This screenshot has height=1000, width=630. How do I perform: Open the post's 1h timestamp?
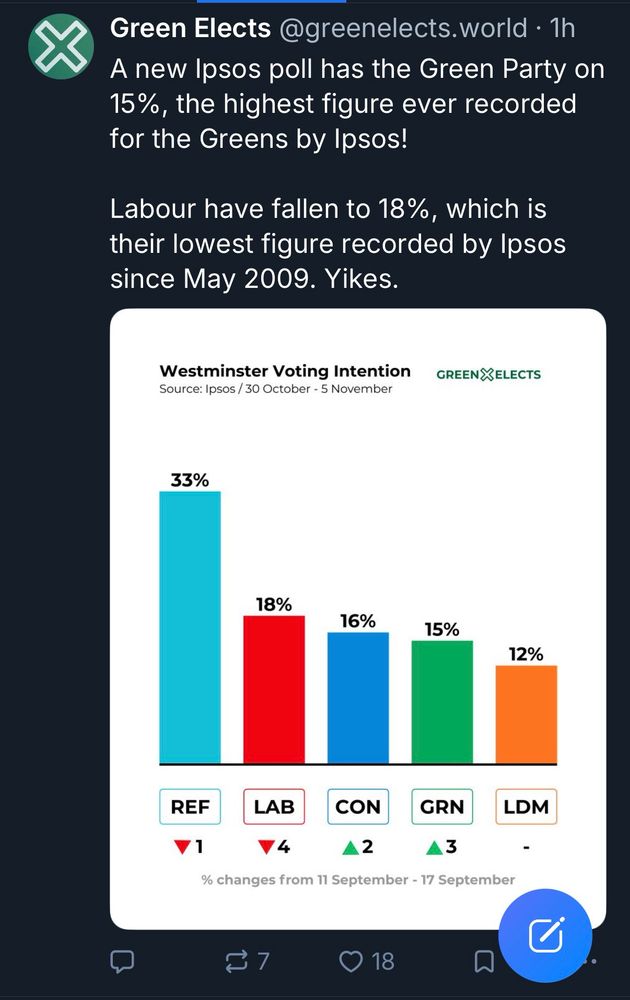click(x=563, y=28)
